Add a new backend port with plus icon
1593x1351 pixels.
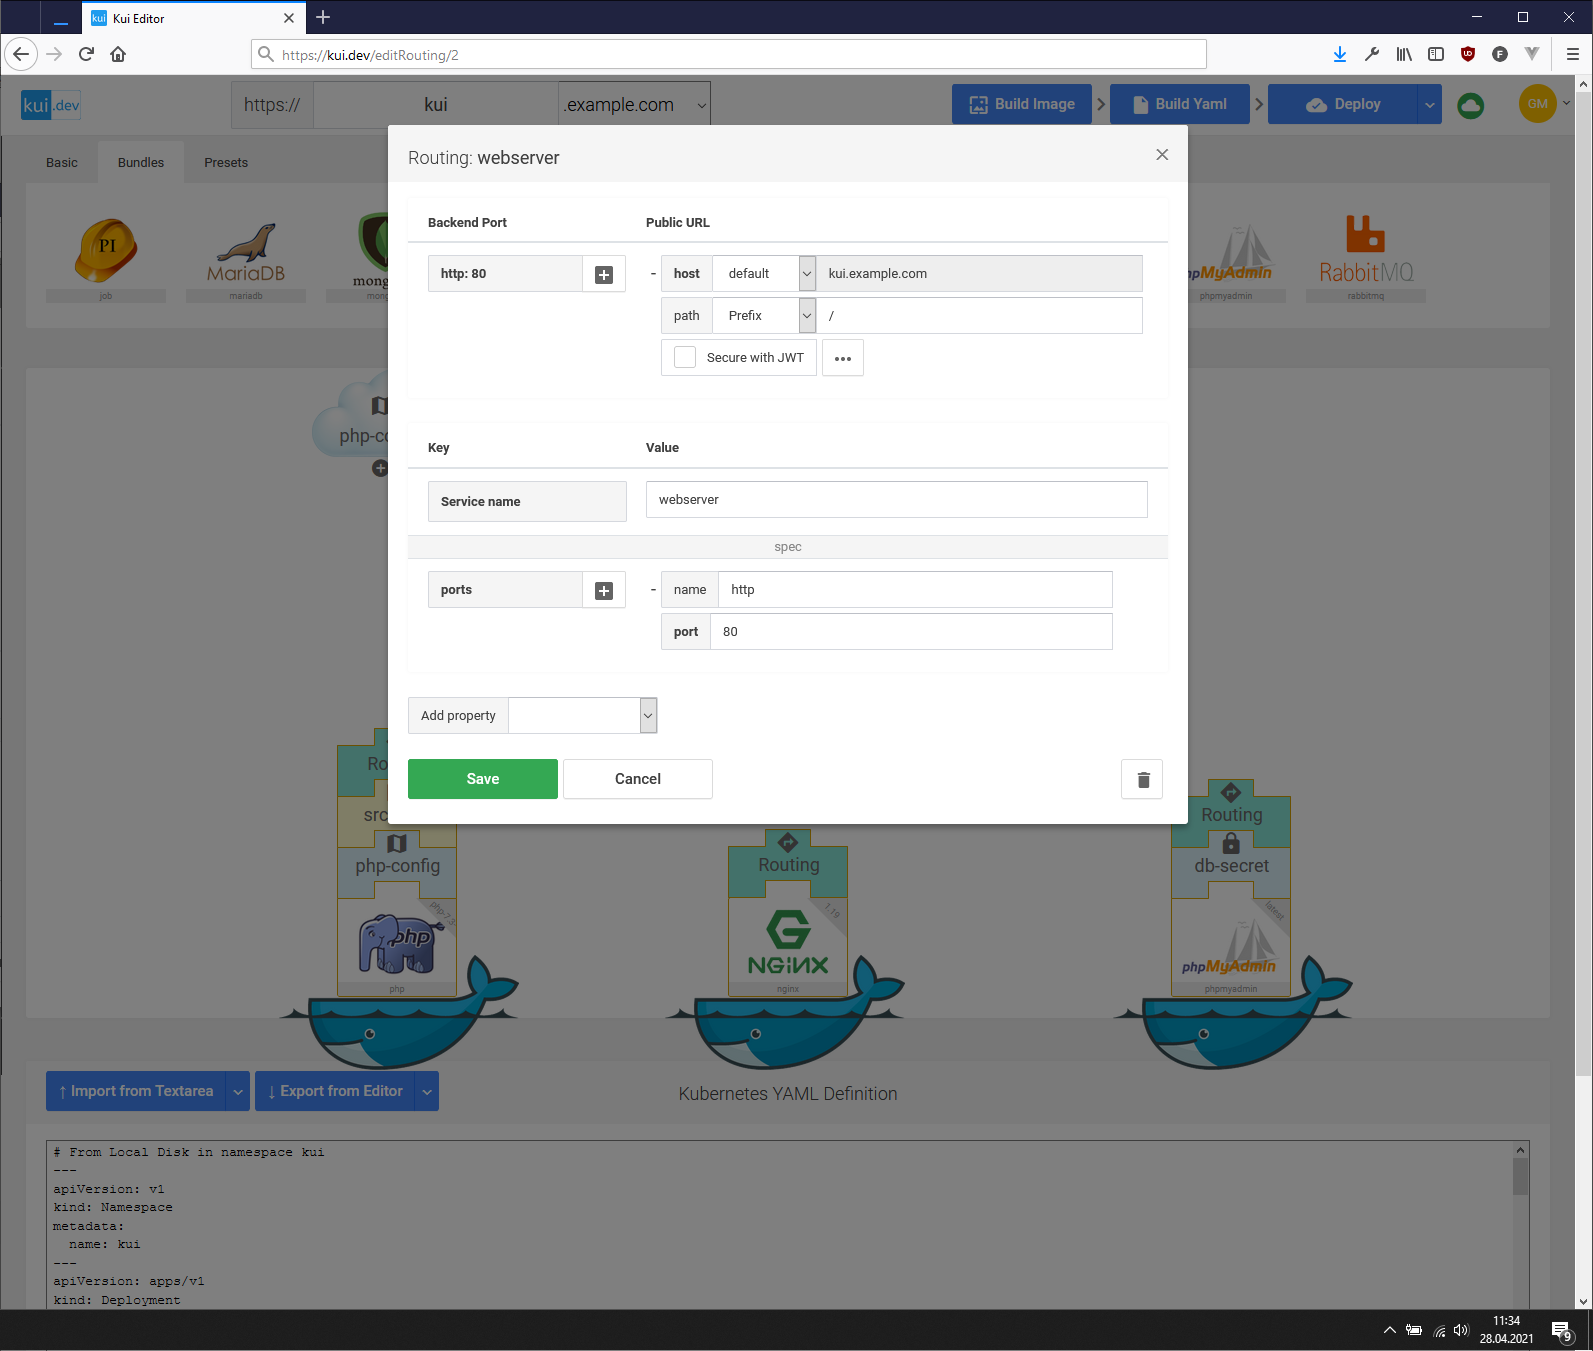click(604, 274)
